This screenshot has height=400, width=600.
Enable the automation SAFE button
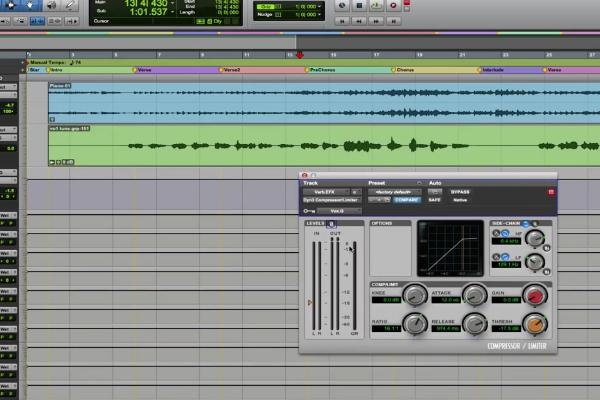click(434, 200)
